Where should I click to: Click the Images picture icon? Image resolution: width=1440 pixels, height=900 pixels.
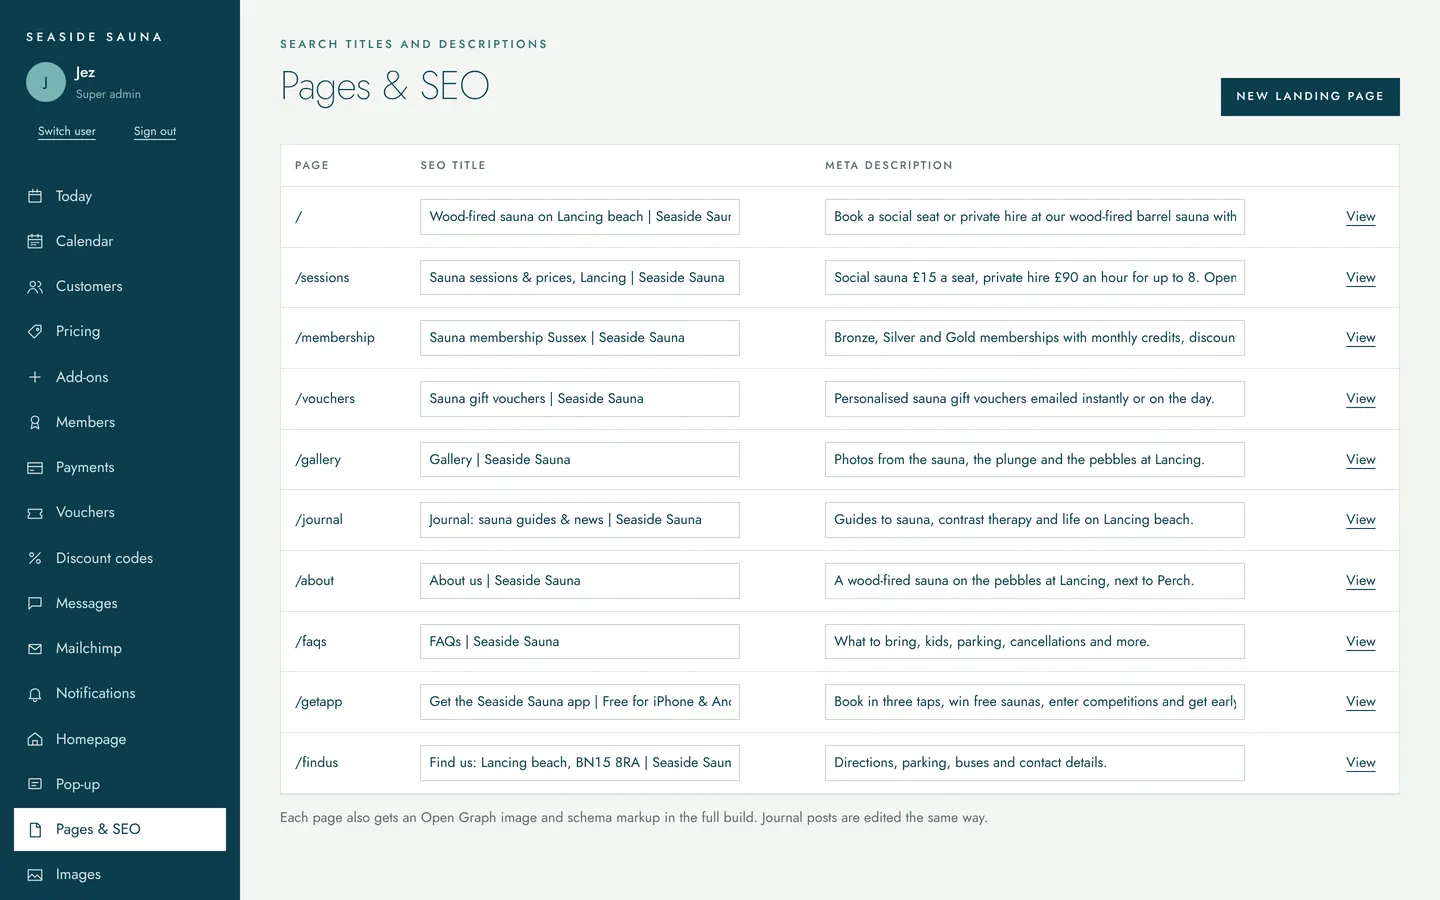click(35, 875)
